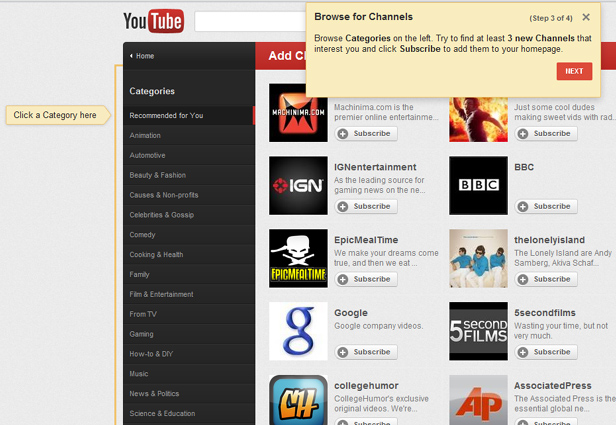Image resolution: width=616 pixels, height=425 pixels.
Task: Open the AssociatedPress channel title link
Action: 553,386
